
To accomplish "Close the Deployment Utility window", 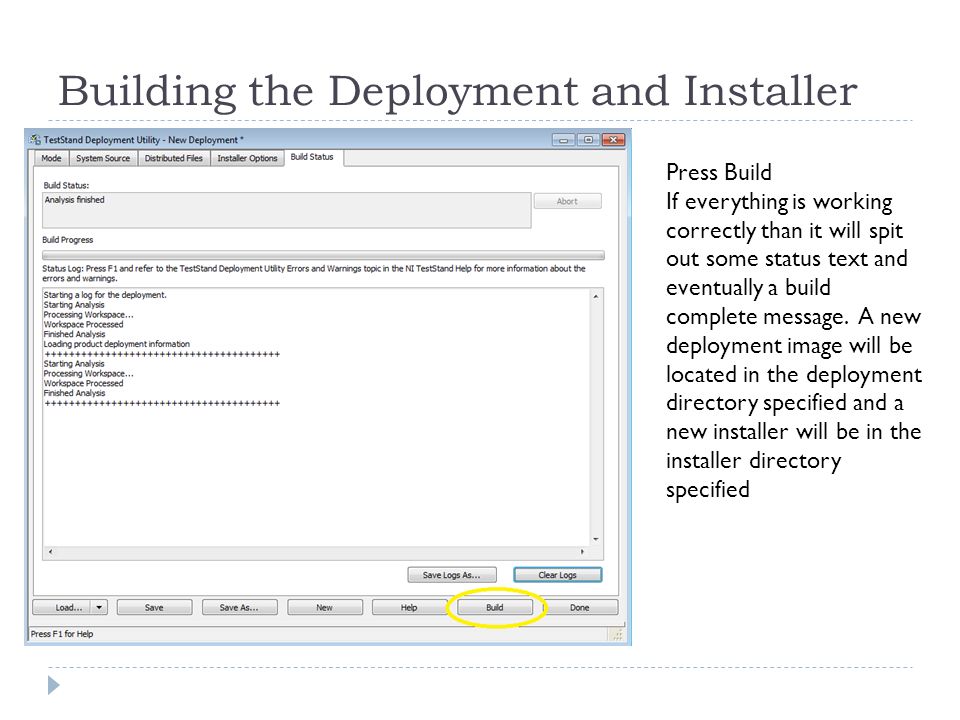I will 613,140.
